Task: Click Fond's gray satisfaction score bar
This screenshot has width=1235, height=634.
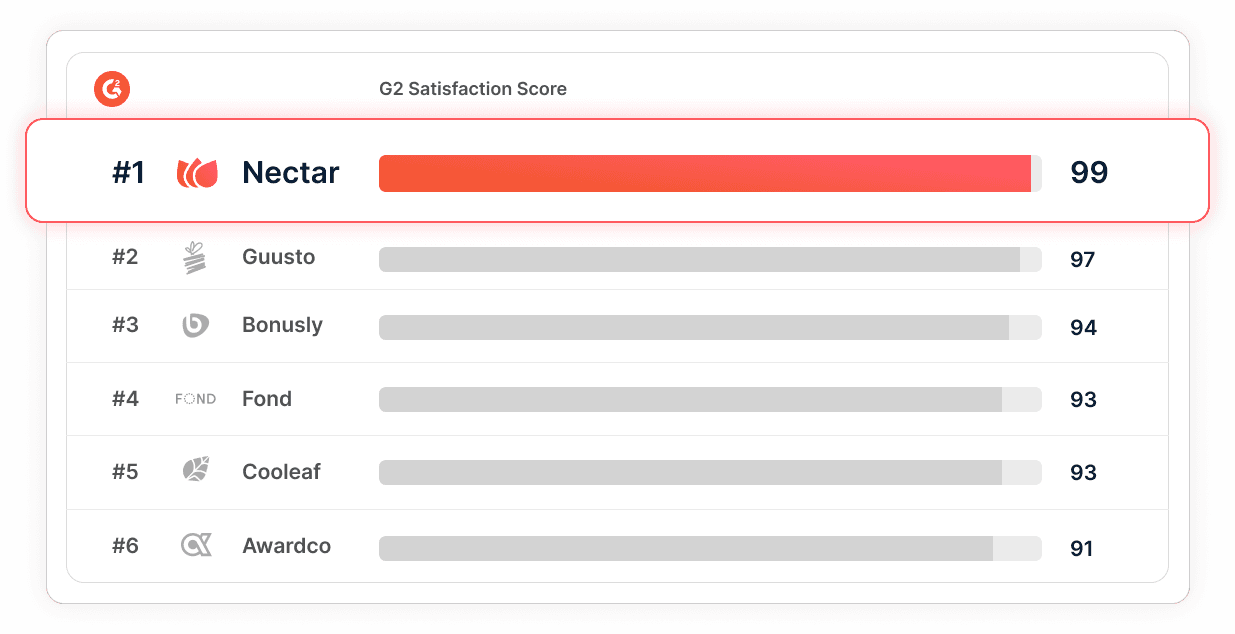Action: (x=690, y=400)
